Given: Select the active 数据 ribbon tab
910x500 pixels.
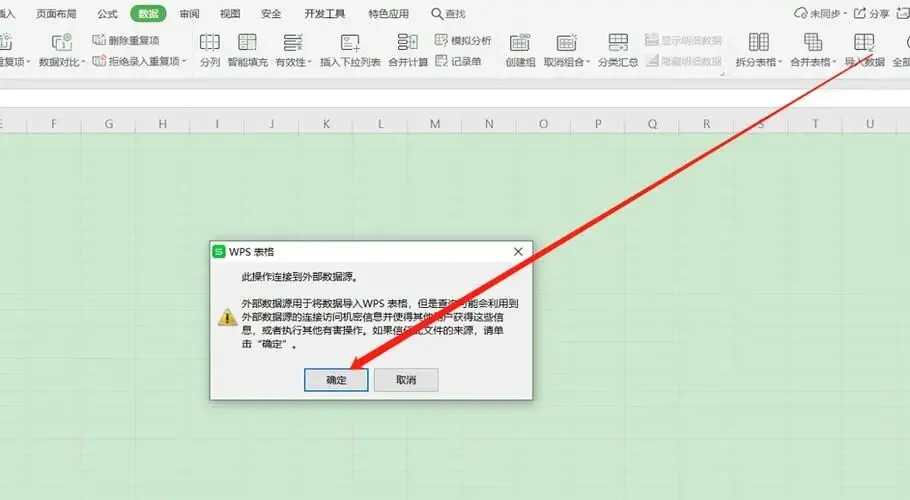Looking at the screenshot, I should pyautogui.click(x=148, y=13).
